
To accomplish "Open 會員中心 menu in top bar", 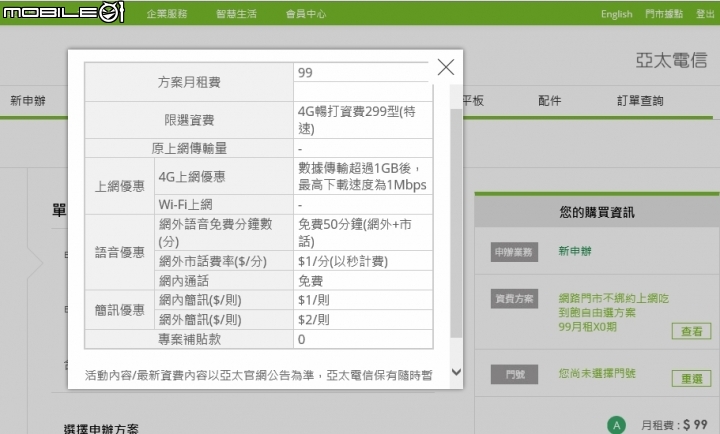I will pyautogui.click(x=306, y=14).
